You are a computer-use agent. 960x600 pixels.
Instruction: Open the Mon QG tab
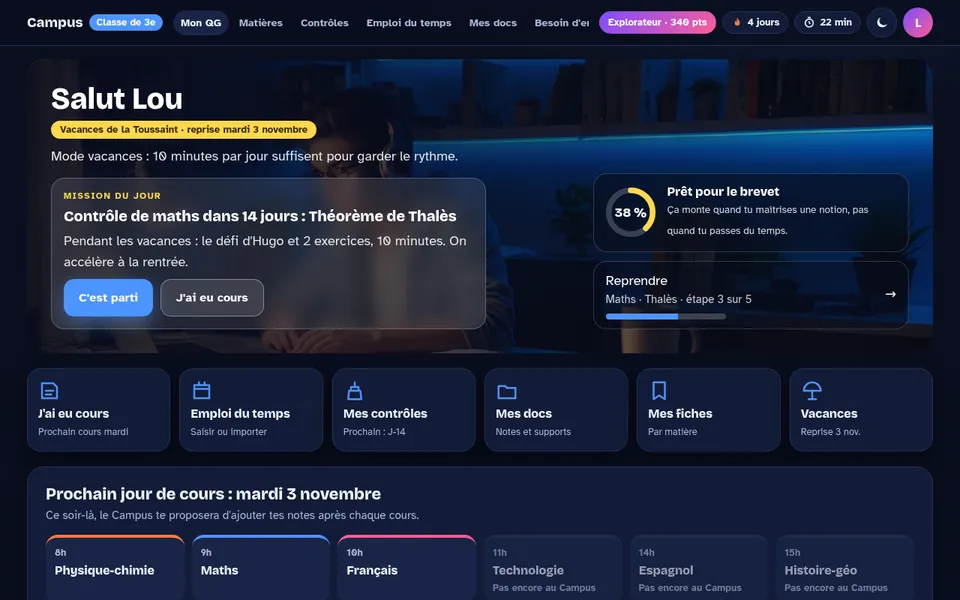201,23
